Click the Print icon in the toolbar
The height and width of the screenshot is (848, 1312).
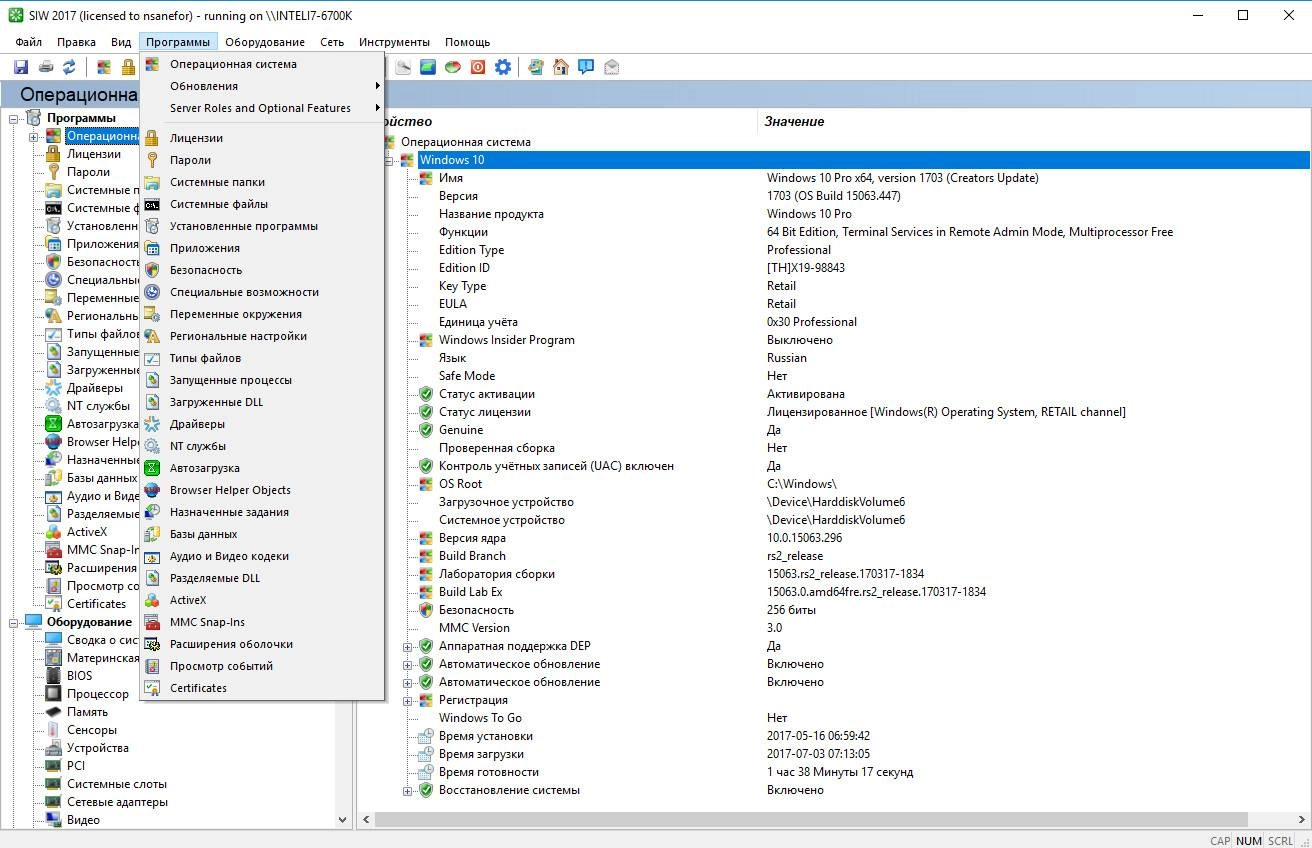click(45, 67)
